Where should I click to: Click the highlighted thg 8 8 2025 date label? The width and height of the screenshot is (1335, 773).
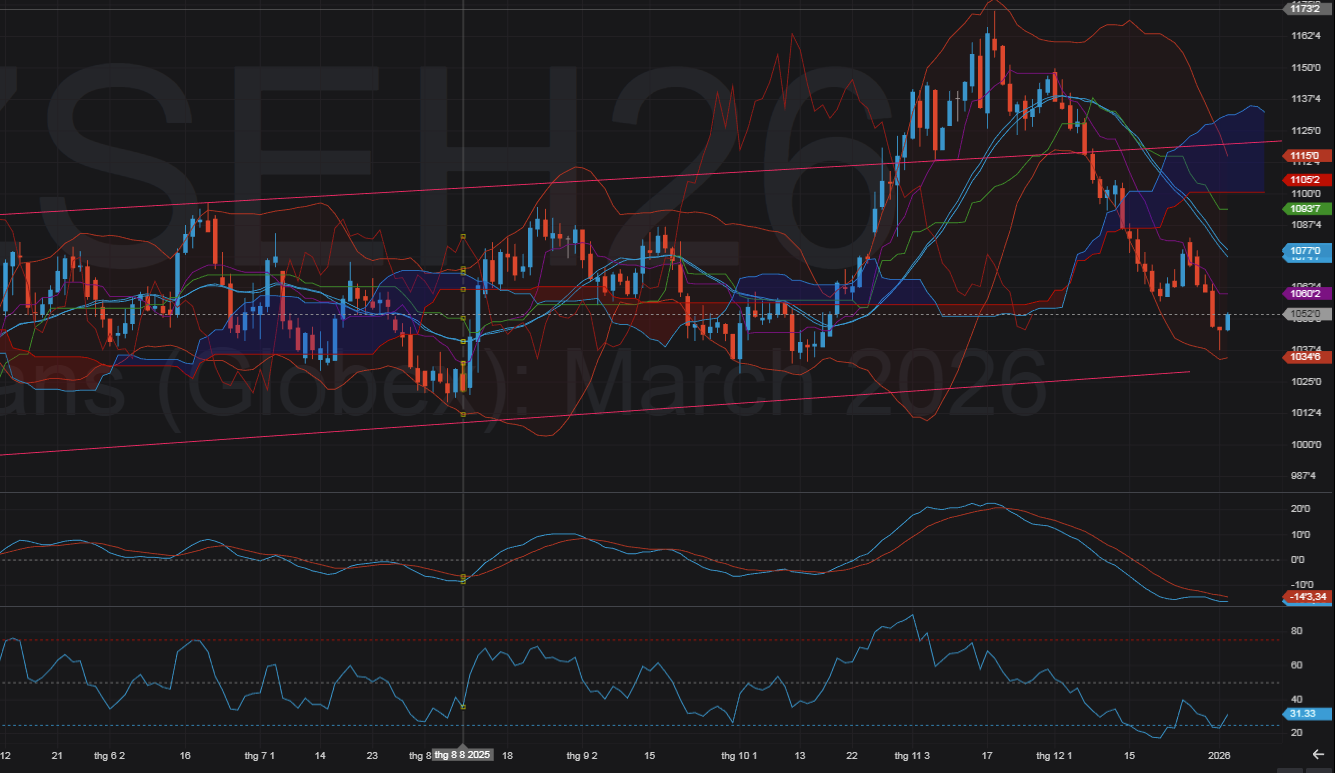coord(462,755)
